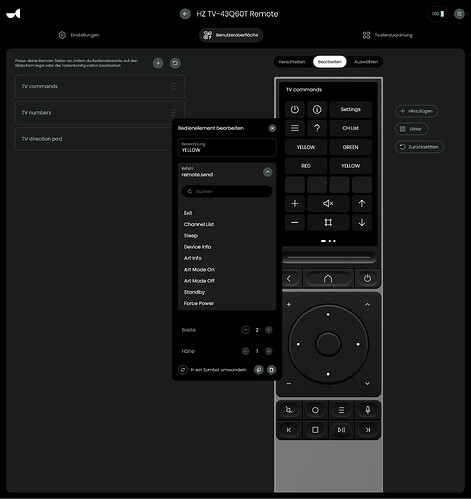
Task: Click the drag handle on the TV commands row
Action: tap(173, 86)
